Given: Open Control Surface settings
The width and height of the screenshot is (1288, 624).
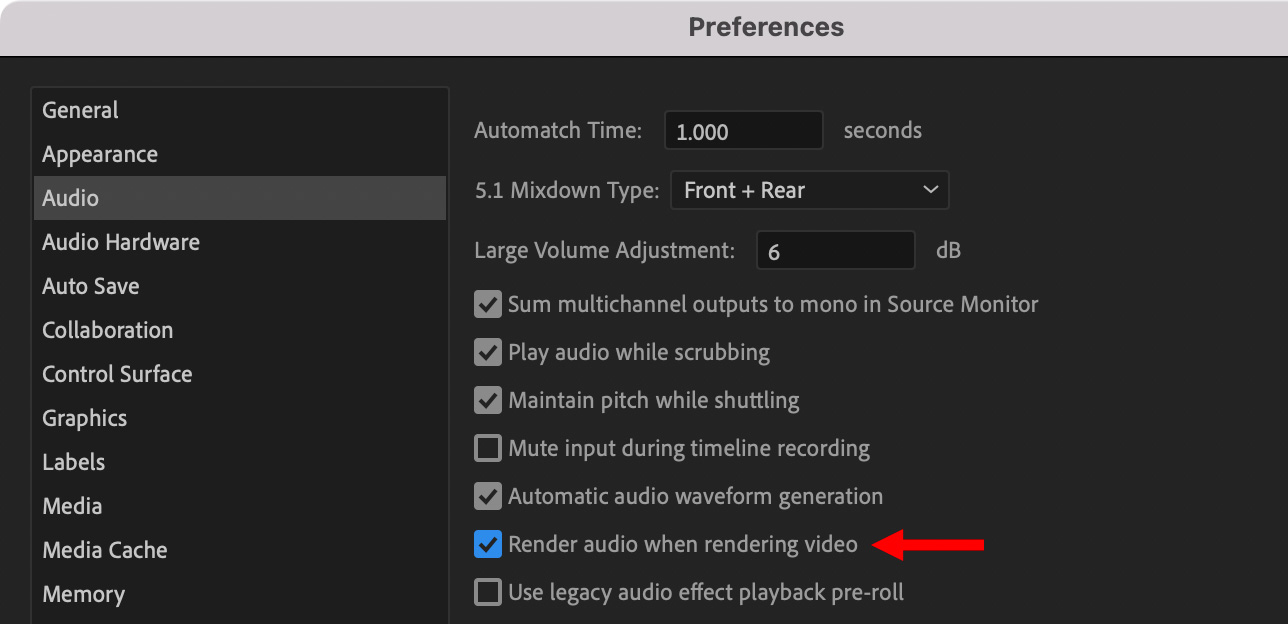Looking at the screenshot, I should (x=117, y=374).
